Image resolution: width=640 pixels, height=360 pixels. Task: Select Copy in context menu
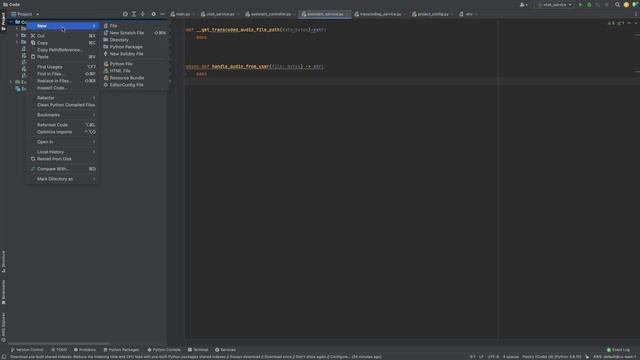click(x=63, y=43)
